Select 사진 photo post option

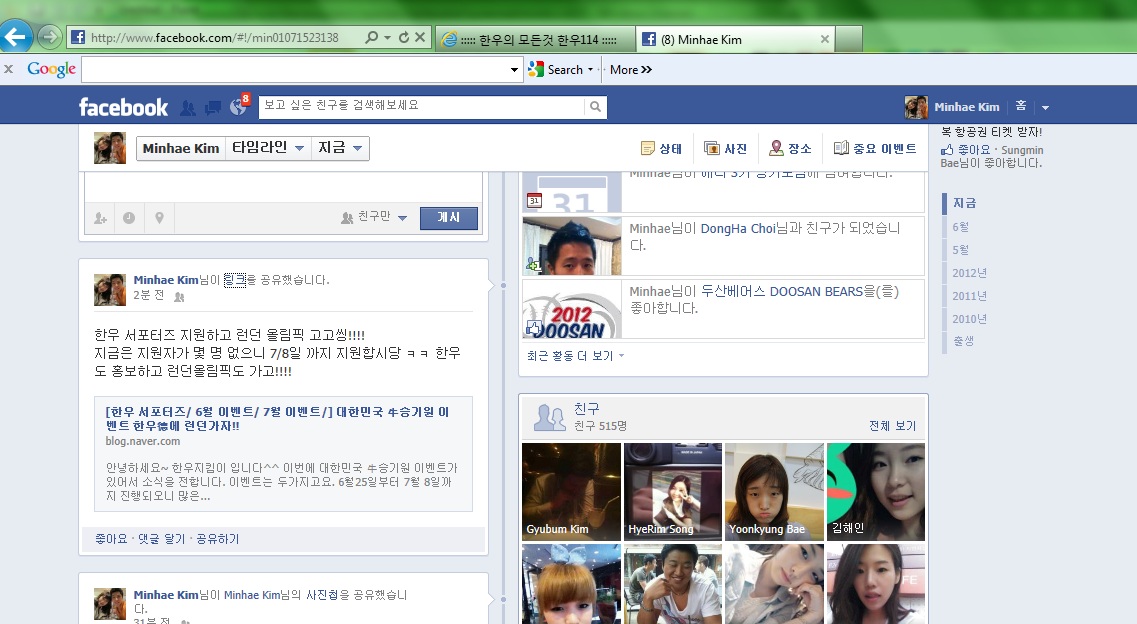[x=725, y=149]
